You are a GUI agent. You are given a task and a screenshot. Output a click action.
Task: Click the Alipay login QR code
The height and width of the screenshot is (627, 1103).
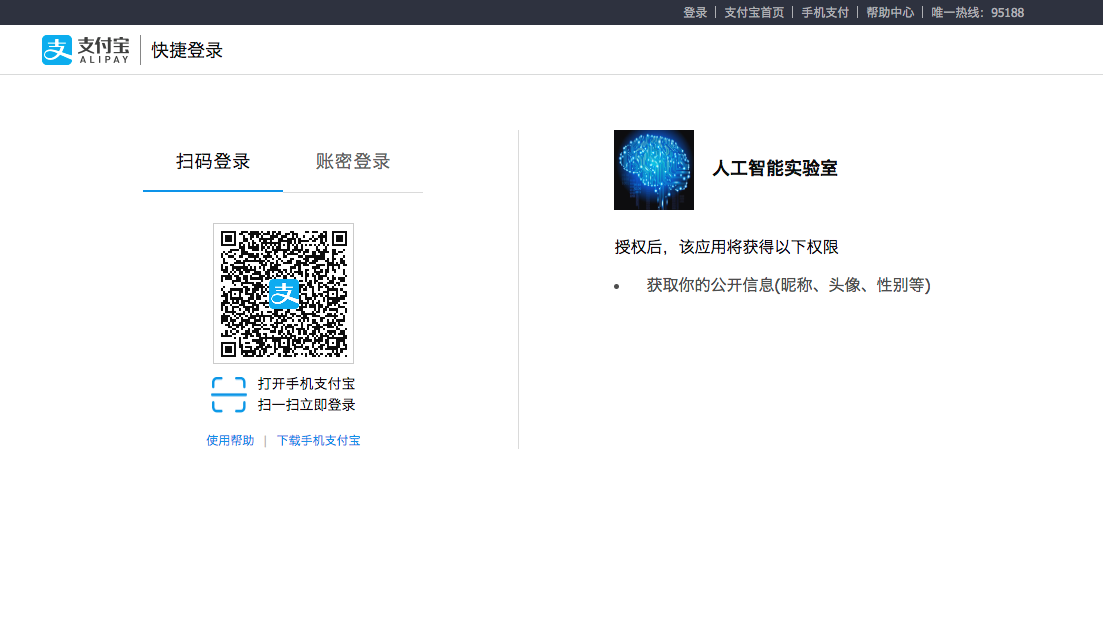point(283,293)
